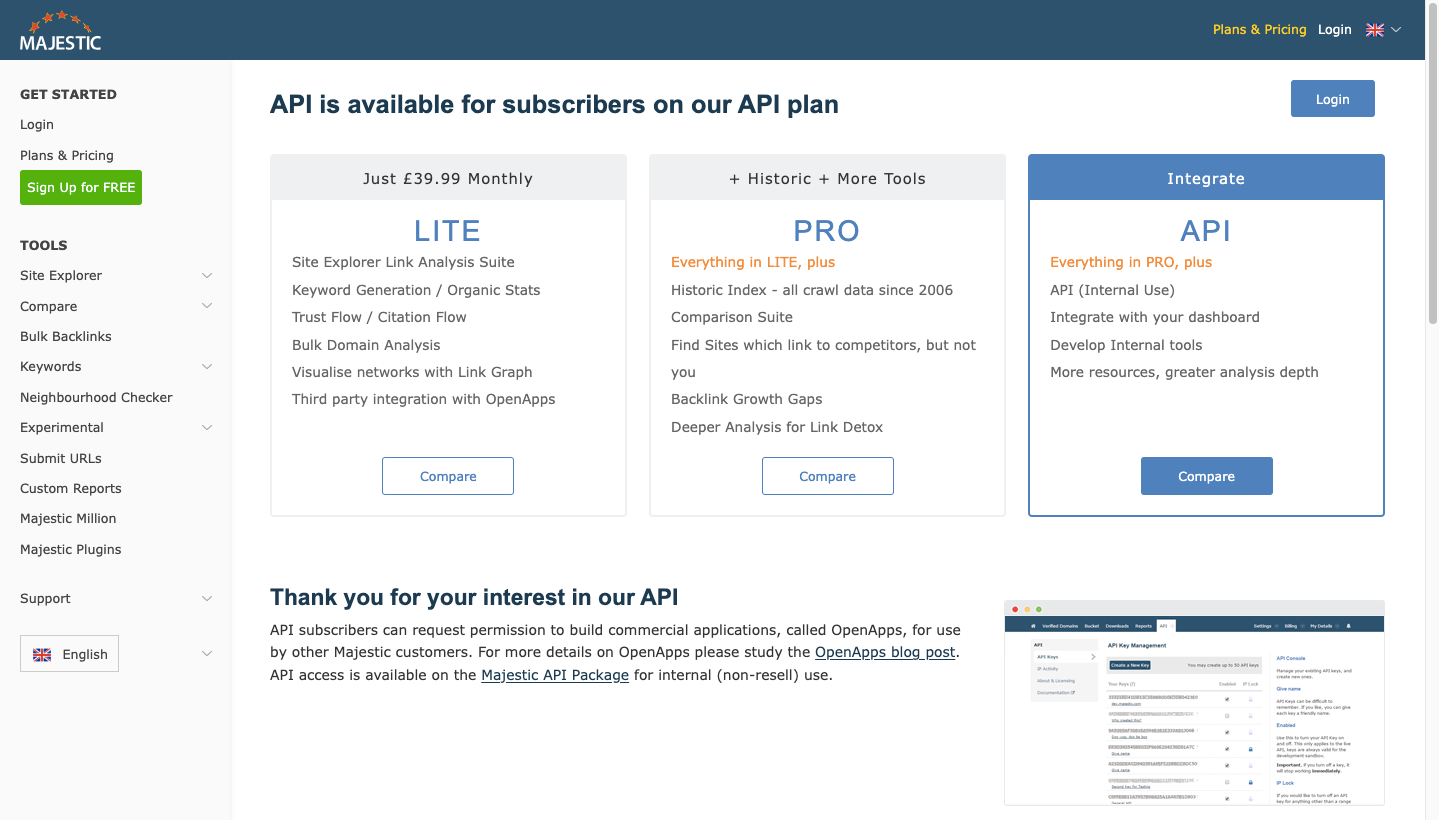This screenshot has height=820, width=1439.
Task: Open language dropdown arrow beside top flag
Action: [1396, 30]
